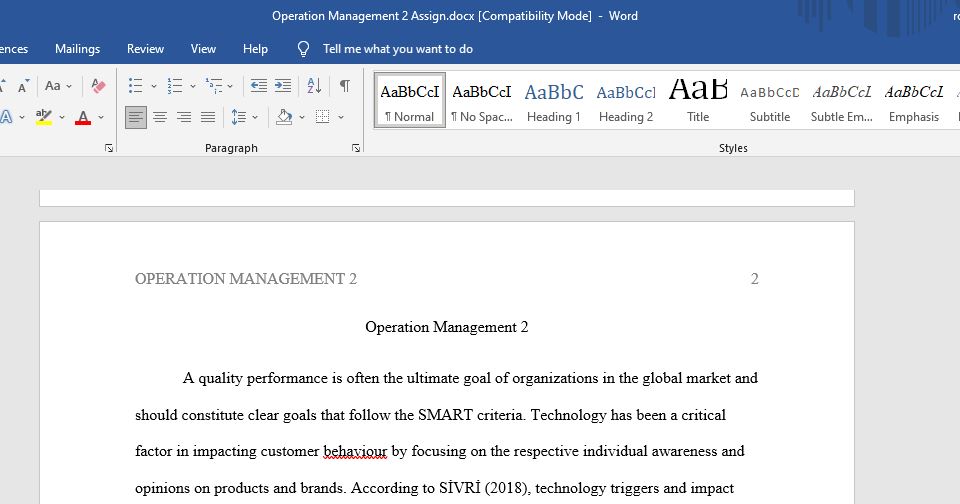Click the citation "SİVRİ (2018)"

pos(484,487)
